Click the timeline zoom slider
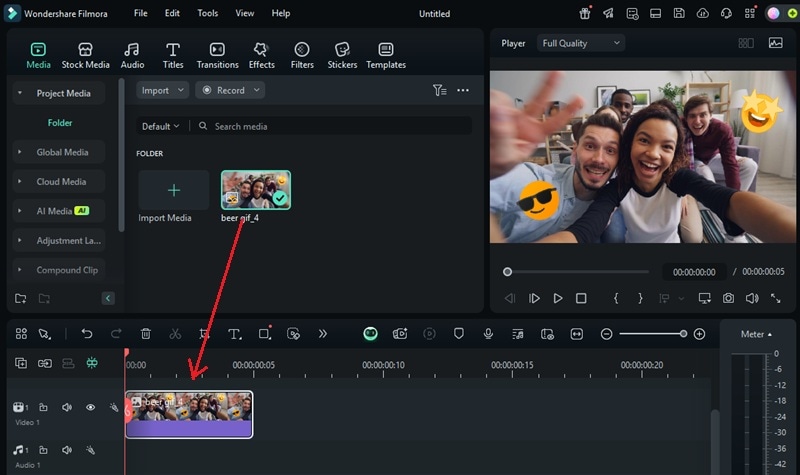Screen dimensions: 800x475 pyautogui.click(x=652, y=334)
